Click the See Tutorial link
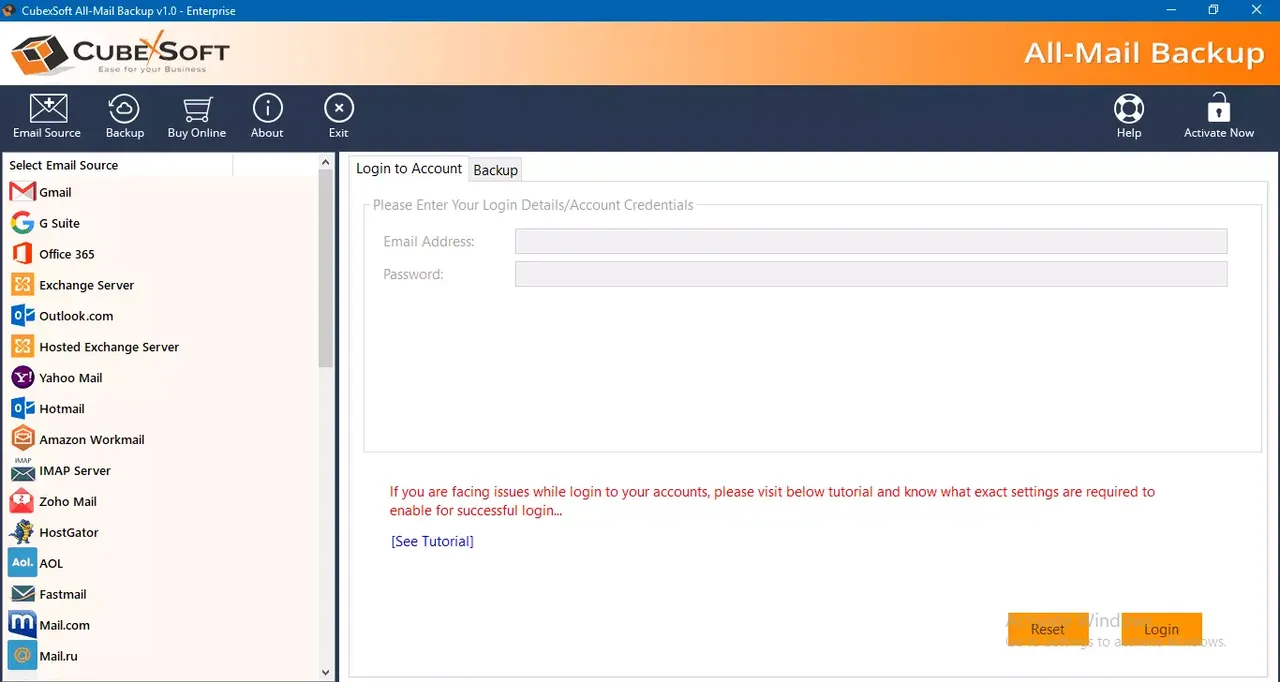 coord(431,541)
